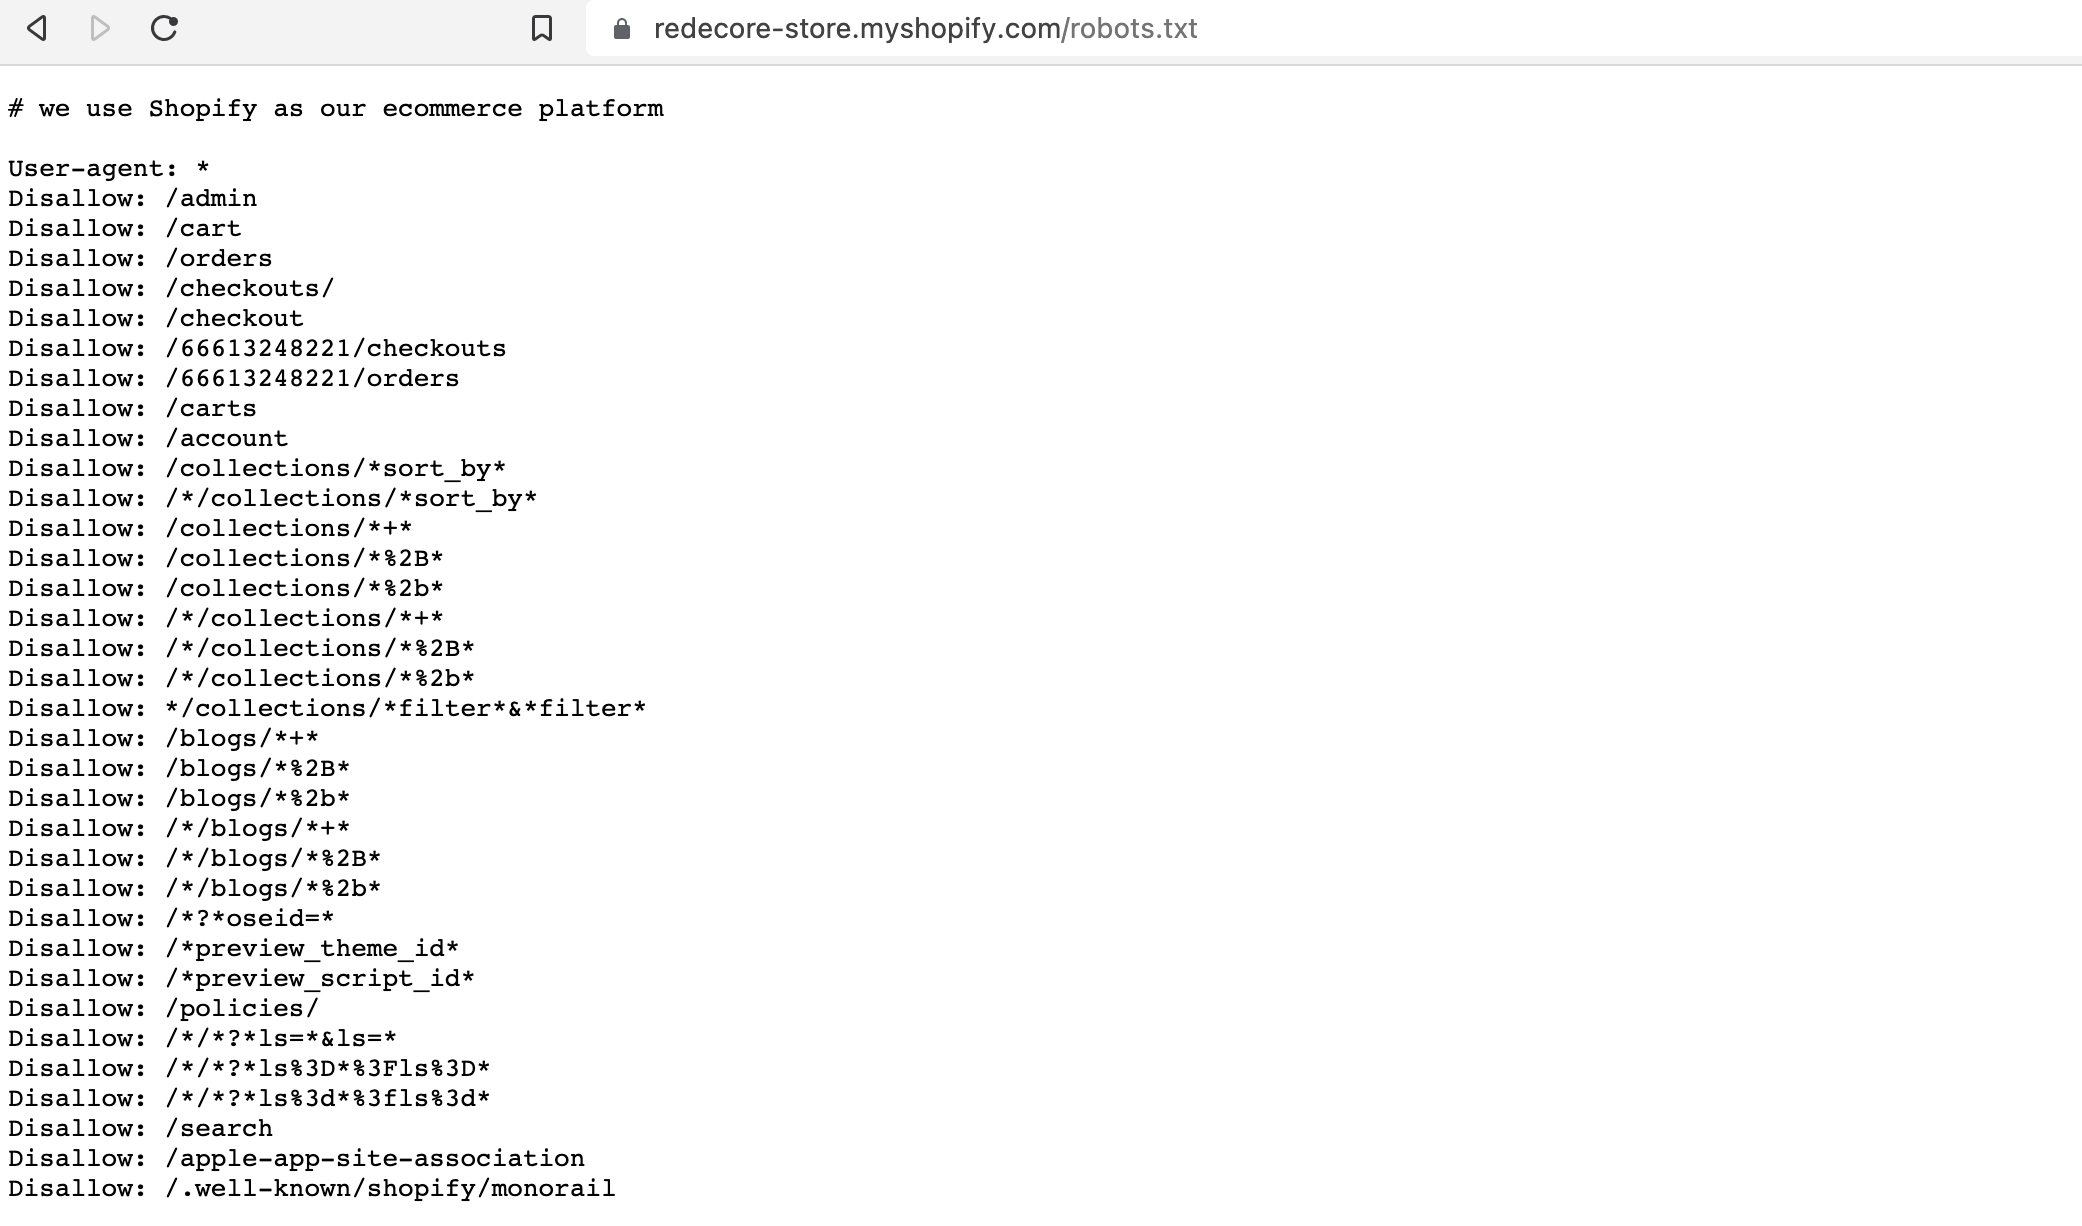Click the padlock site security icon
The image size is (2082, 1226).
pos(621,29)
